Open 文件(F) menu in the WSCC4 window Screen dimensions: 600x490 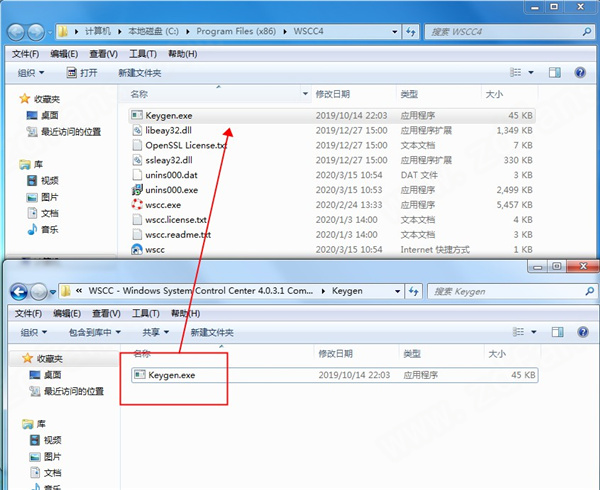(25, 54)
